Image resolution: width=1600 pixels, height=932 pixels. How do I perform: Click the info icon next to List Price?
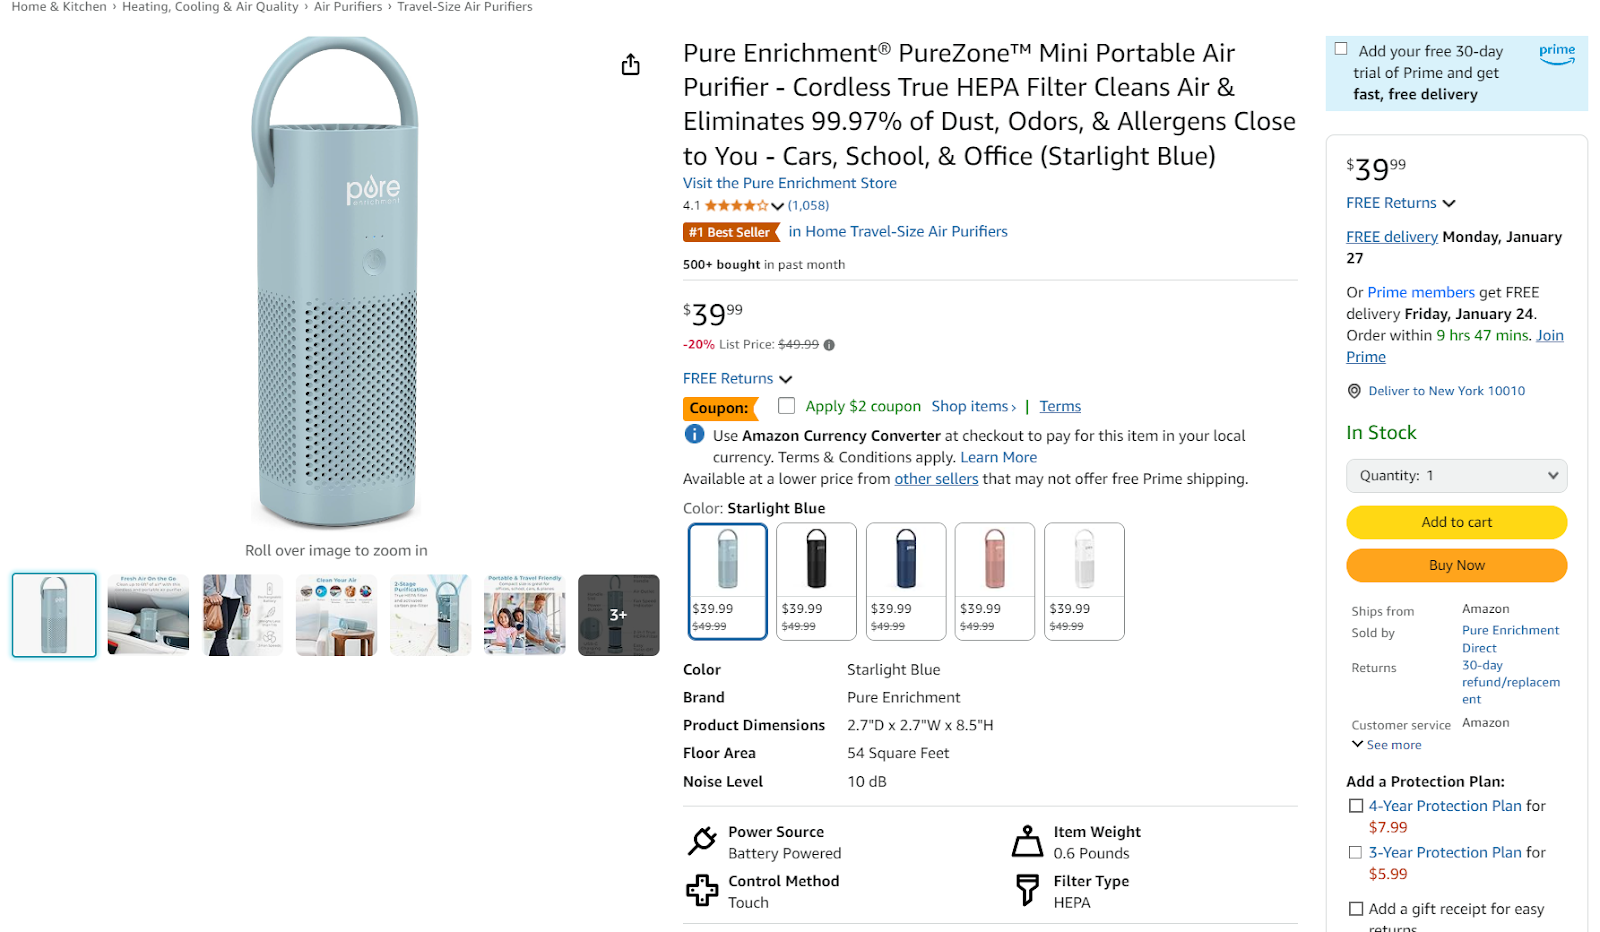pos(829,344)
